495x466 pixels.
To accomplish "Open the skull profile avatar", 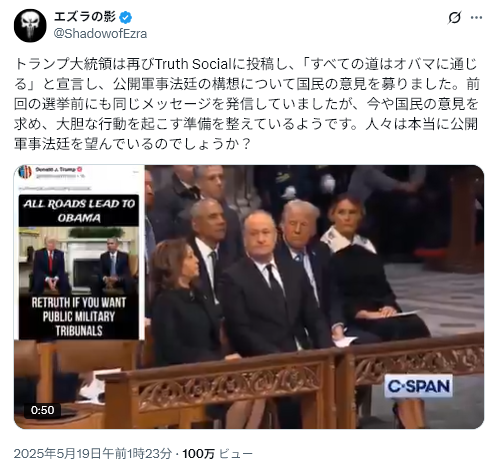I will tap(30, 26).
